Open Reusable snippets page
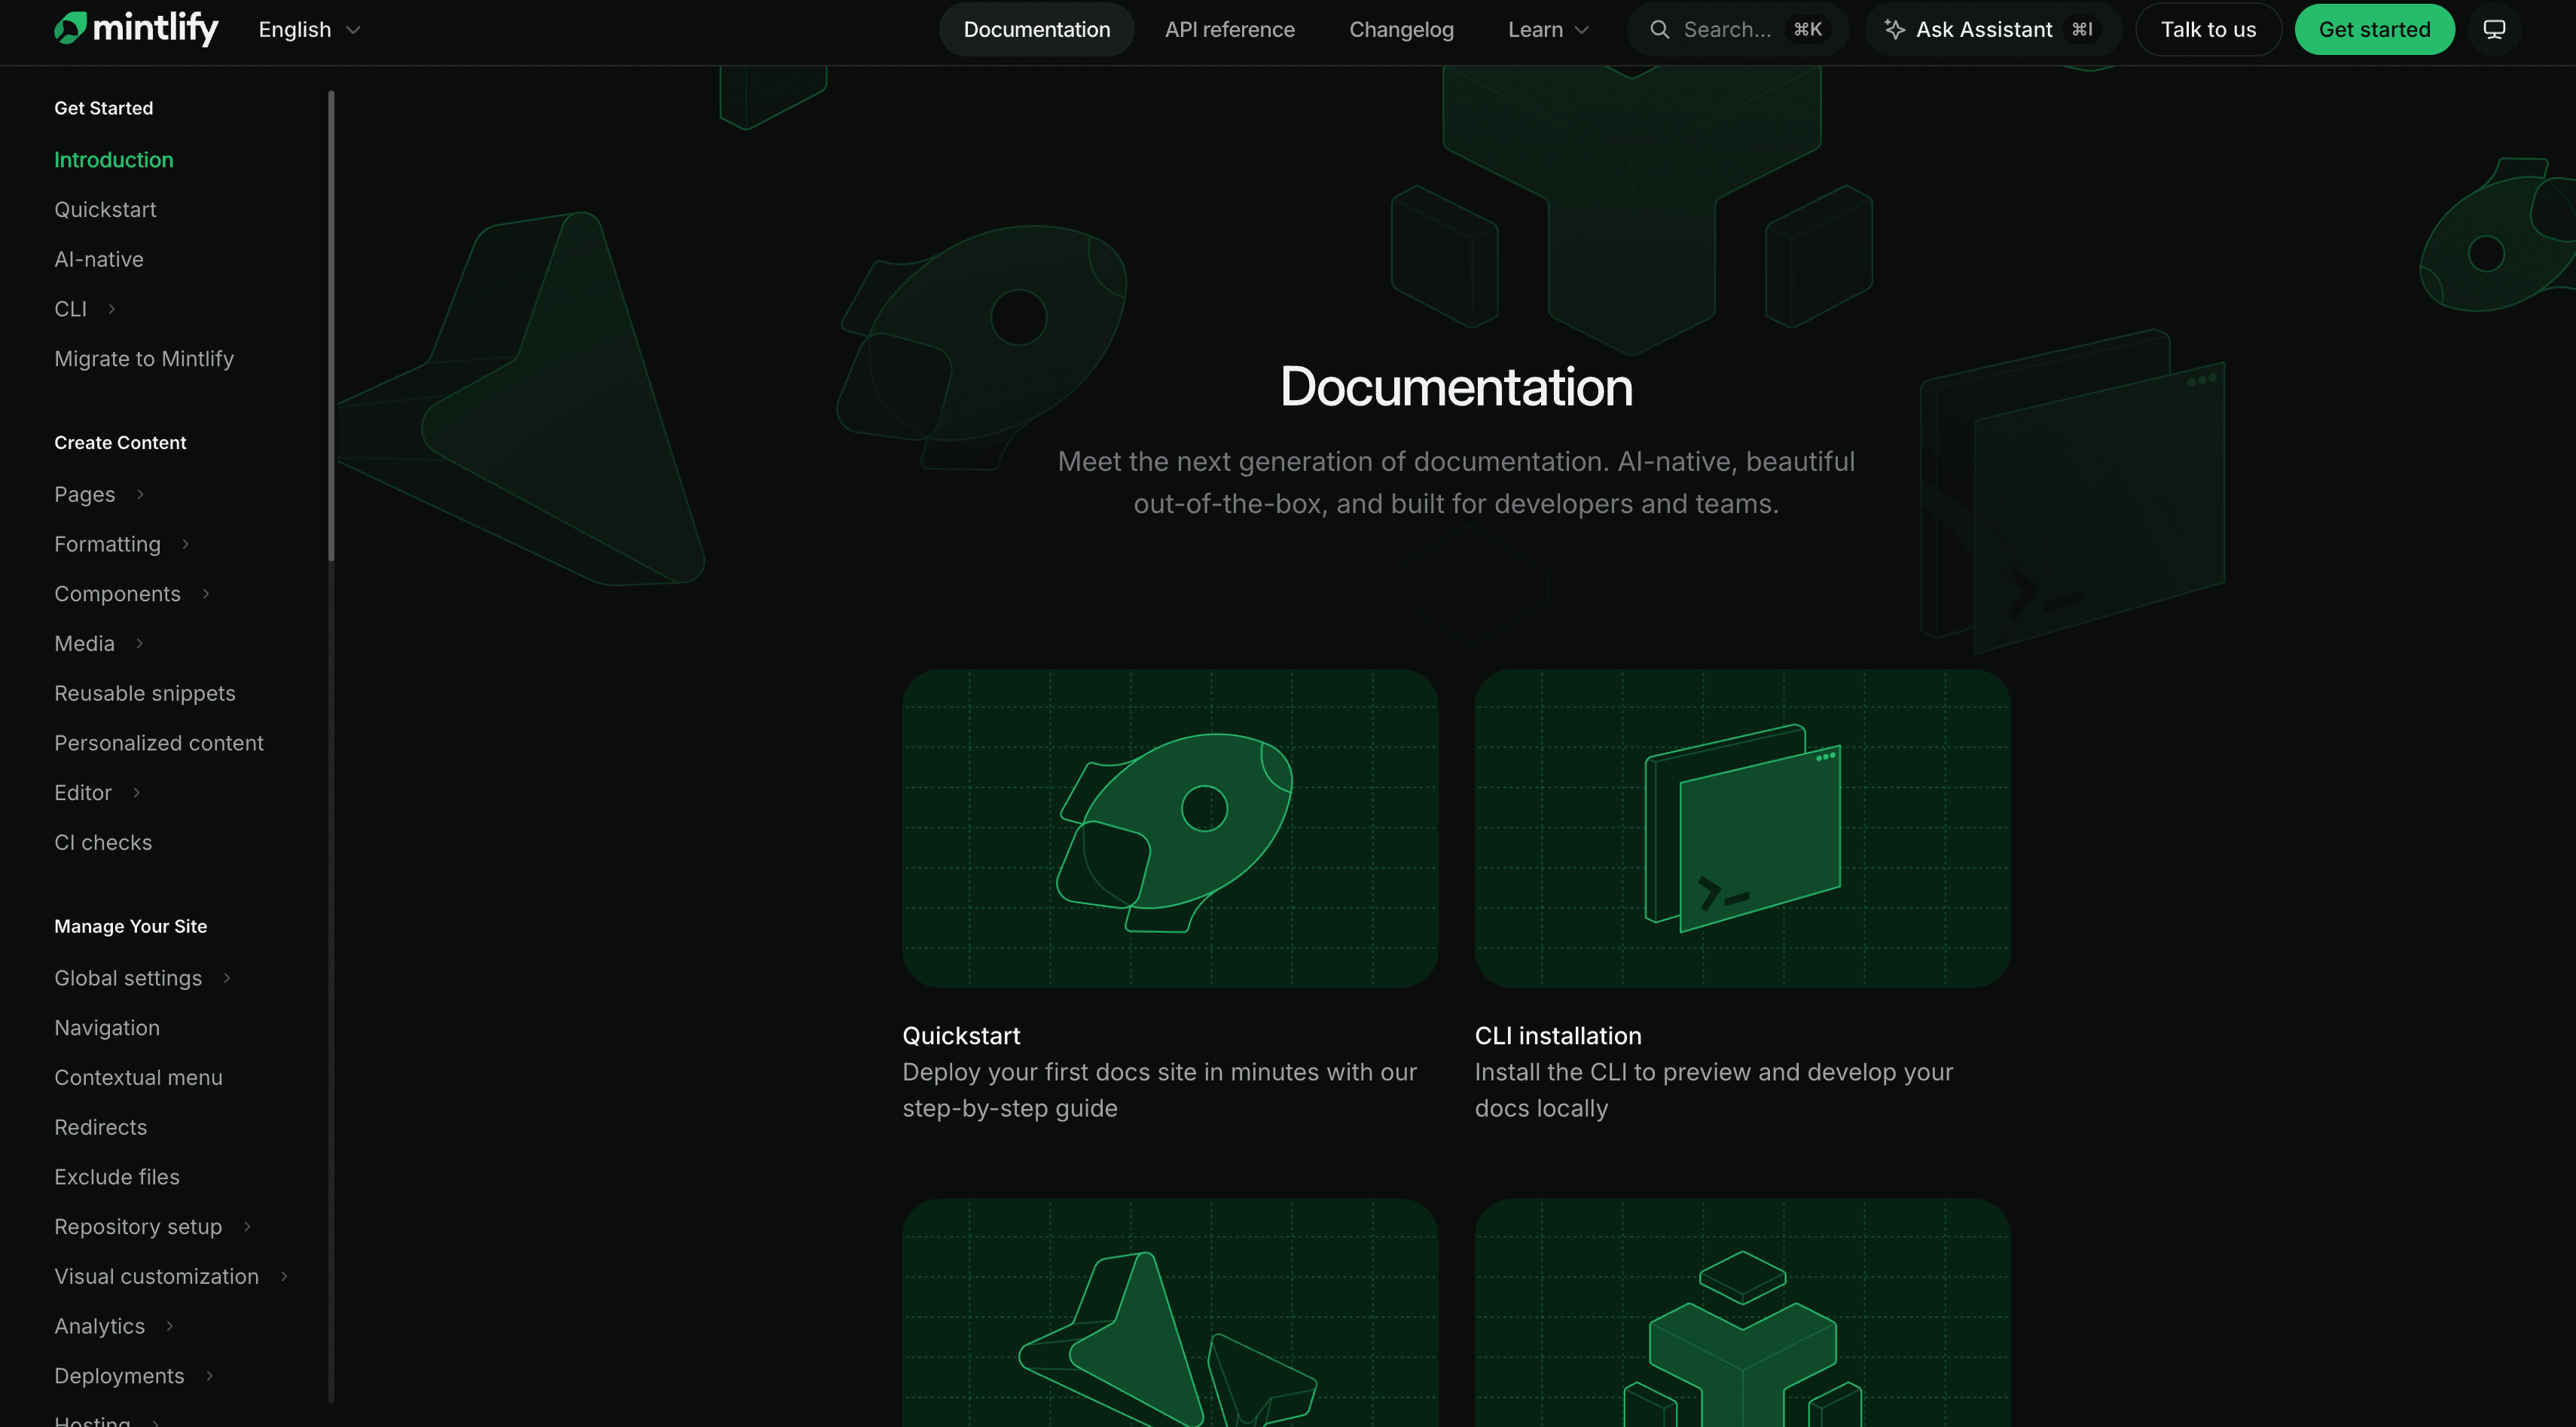The height and width of the screenshot is (1427, 2576). click(x=145, y=694)
